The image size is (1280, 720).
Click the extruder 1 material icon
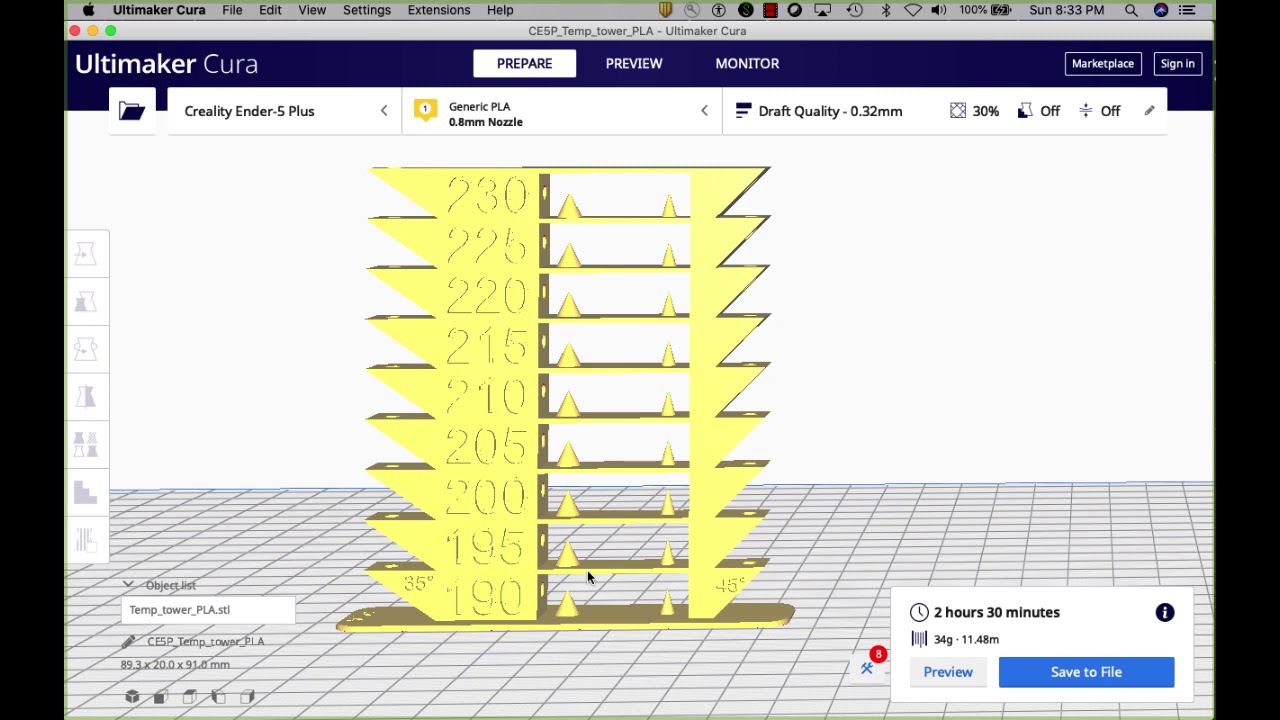pyautogui.click(x=425, y=111)
